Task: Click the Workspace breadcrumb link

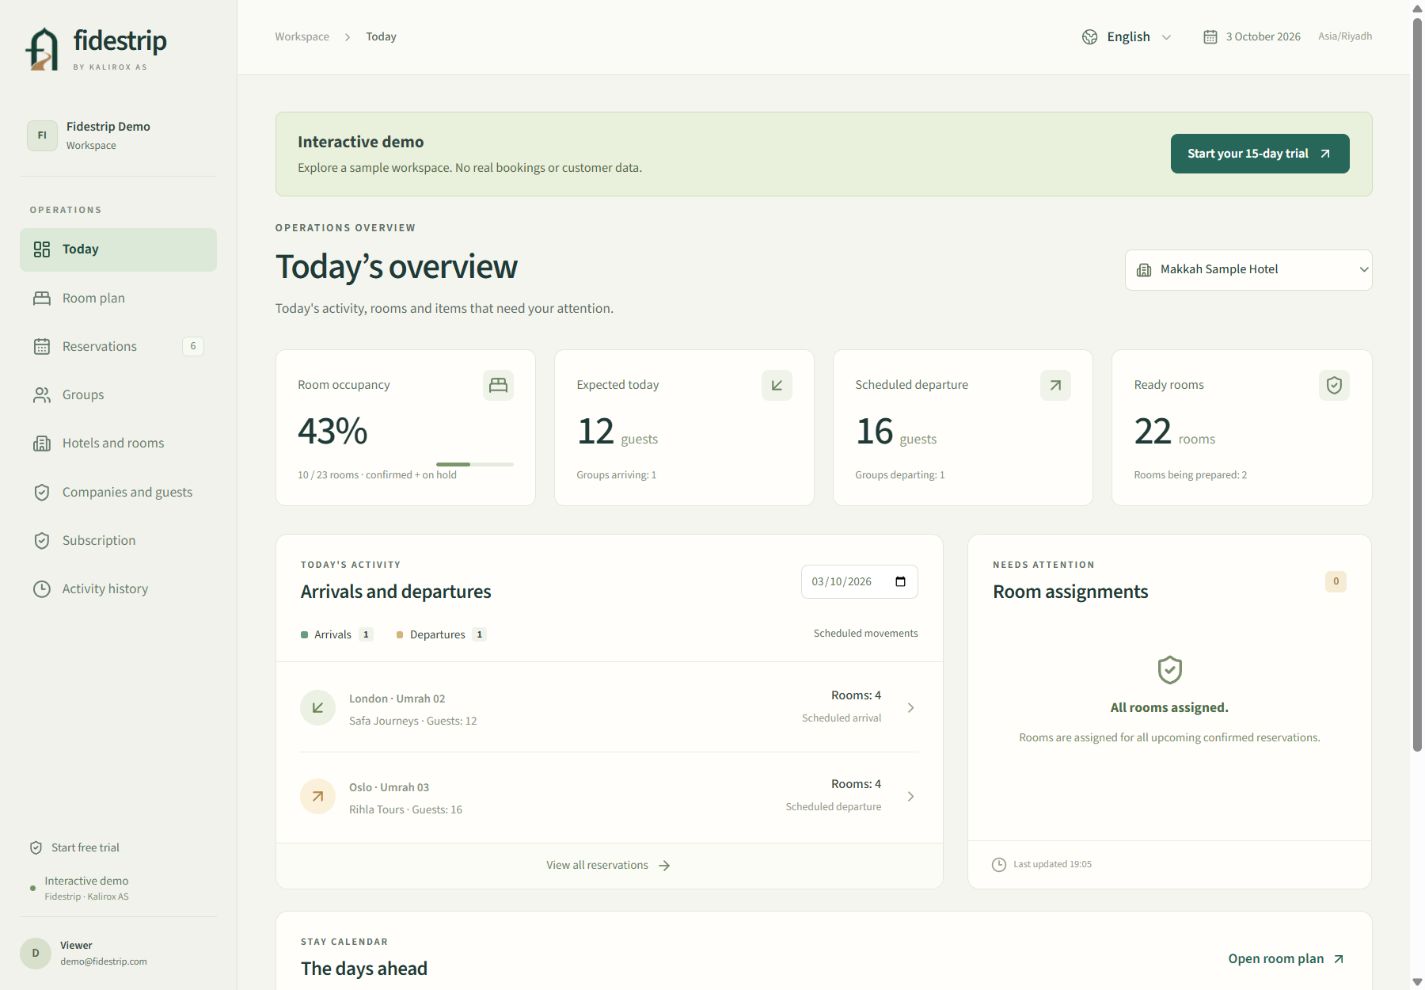Action: tap(302, 37)
